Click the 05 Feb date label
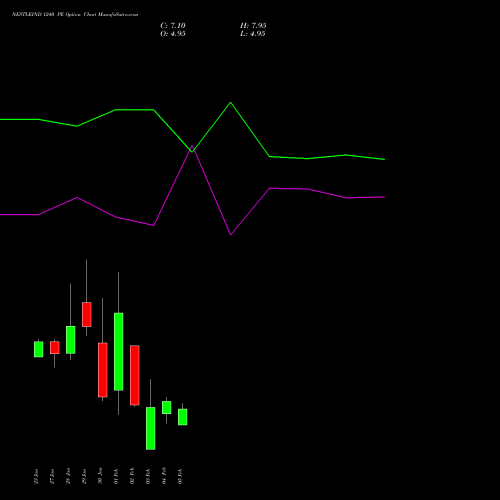The image size is (500, 500). click(180, 476)
